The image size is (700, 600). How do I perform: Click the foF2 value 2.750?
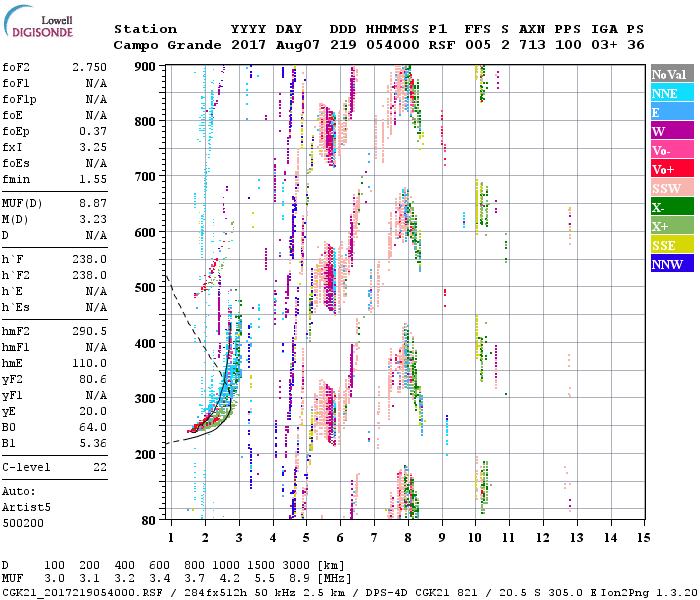(89, 67)
